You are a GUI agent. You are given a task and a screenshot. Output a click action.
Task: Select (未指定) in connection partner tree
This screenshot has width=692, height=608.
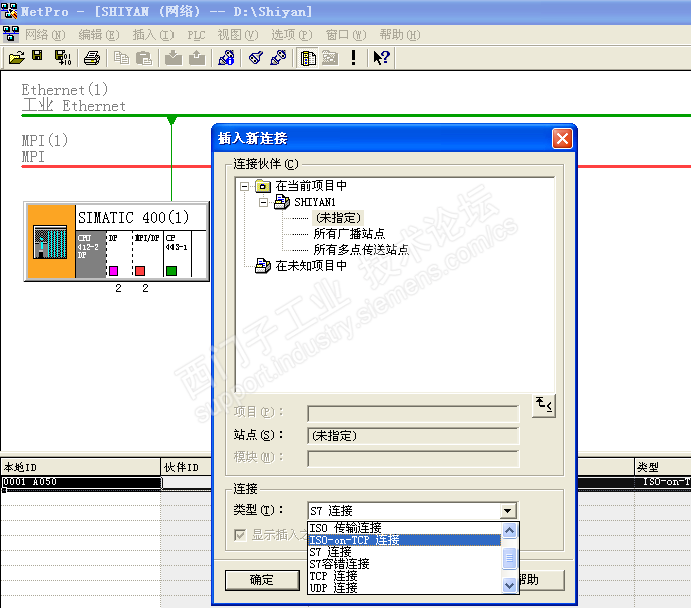[x=338, y=218]
